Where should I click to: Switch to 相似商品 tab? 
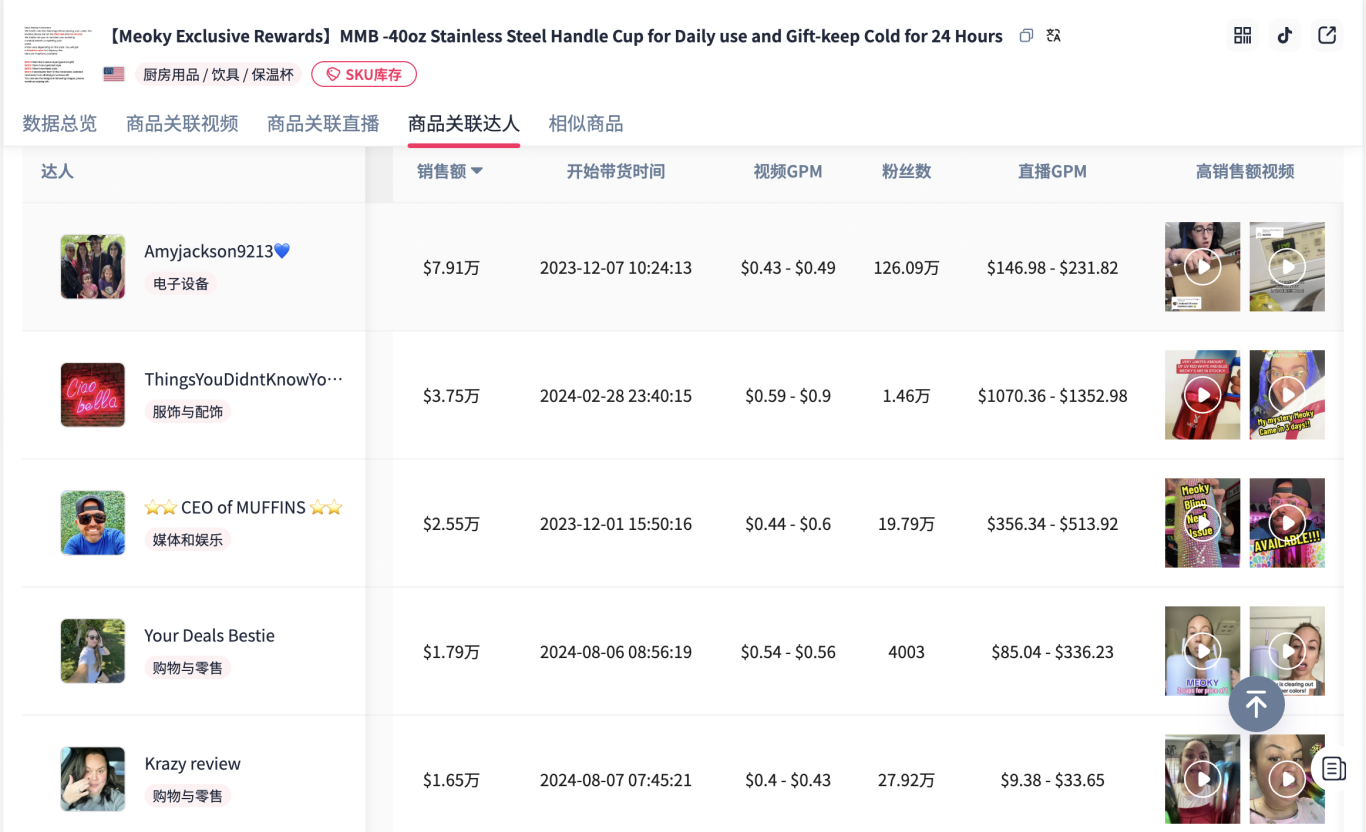(x=586, y=123)
